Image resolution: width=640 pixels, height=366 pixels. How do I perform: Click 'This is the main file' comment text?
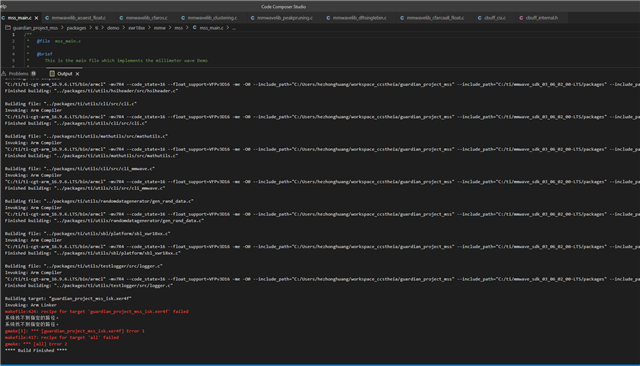[126, 60]
